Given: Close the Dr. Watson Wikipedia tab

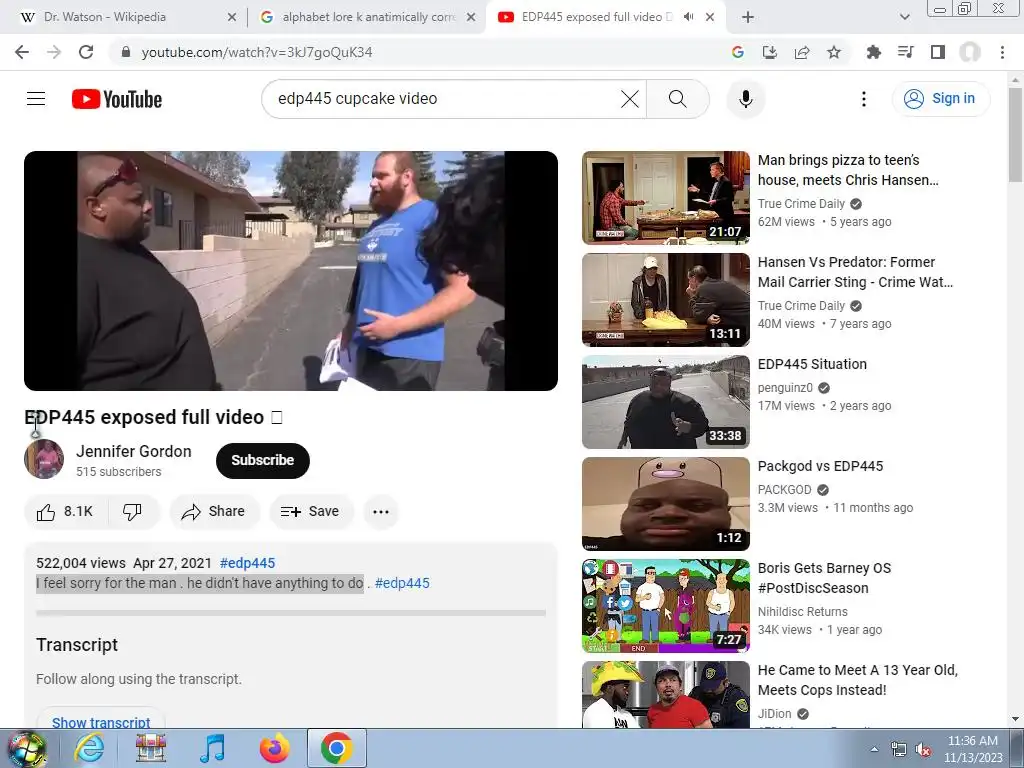Looking at the screenshot, I should (x=232, y=17).
